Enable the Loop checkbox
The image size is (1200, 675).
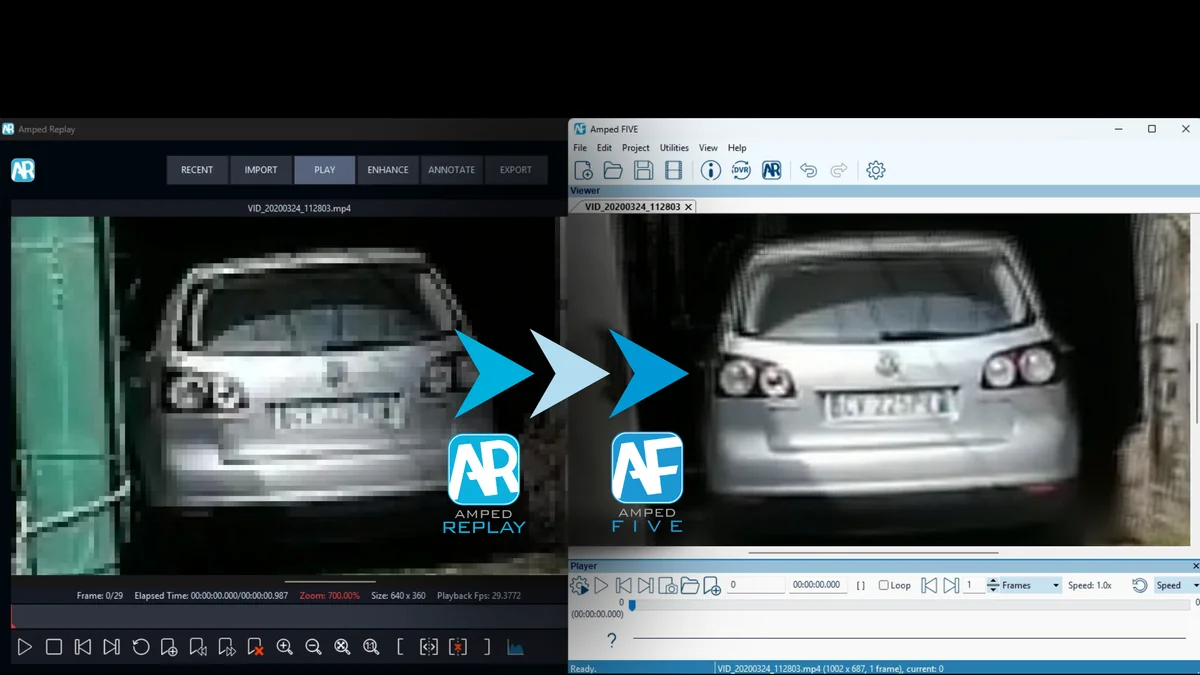click(x=884, y=586)
